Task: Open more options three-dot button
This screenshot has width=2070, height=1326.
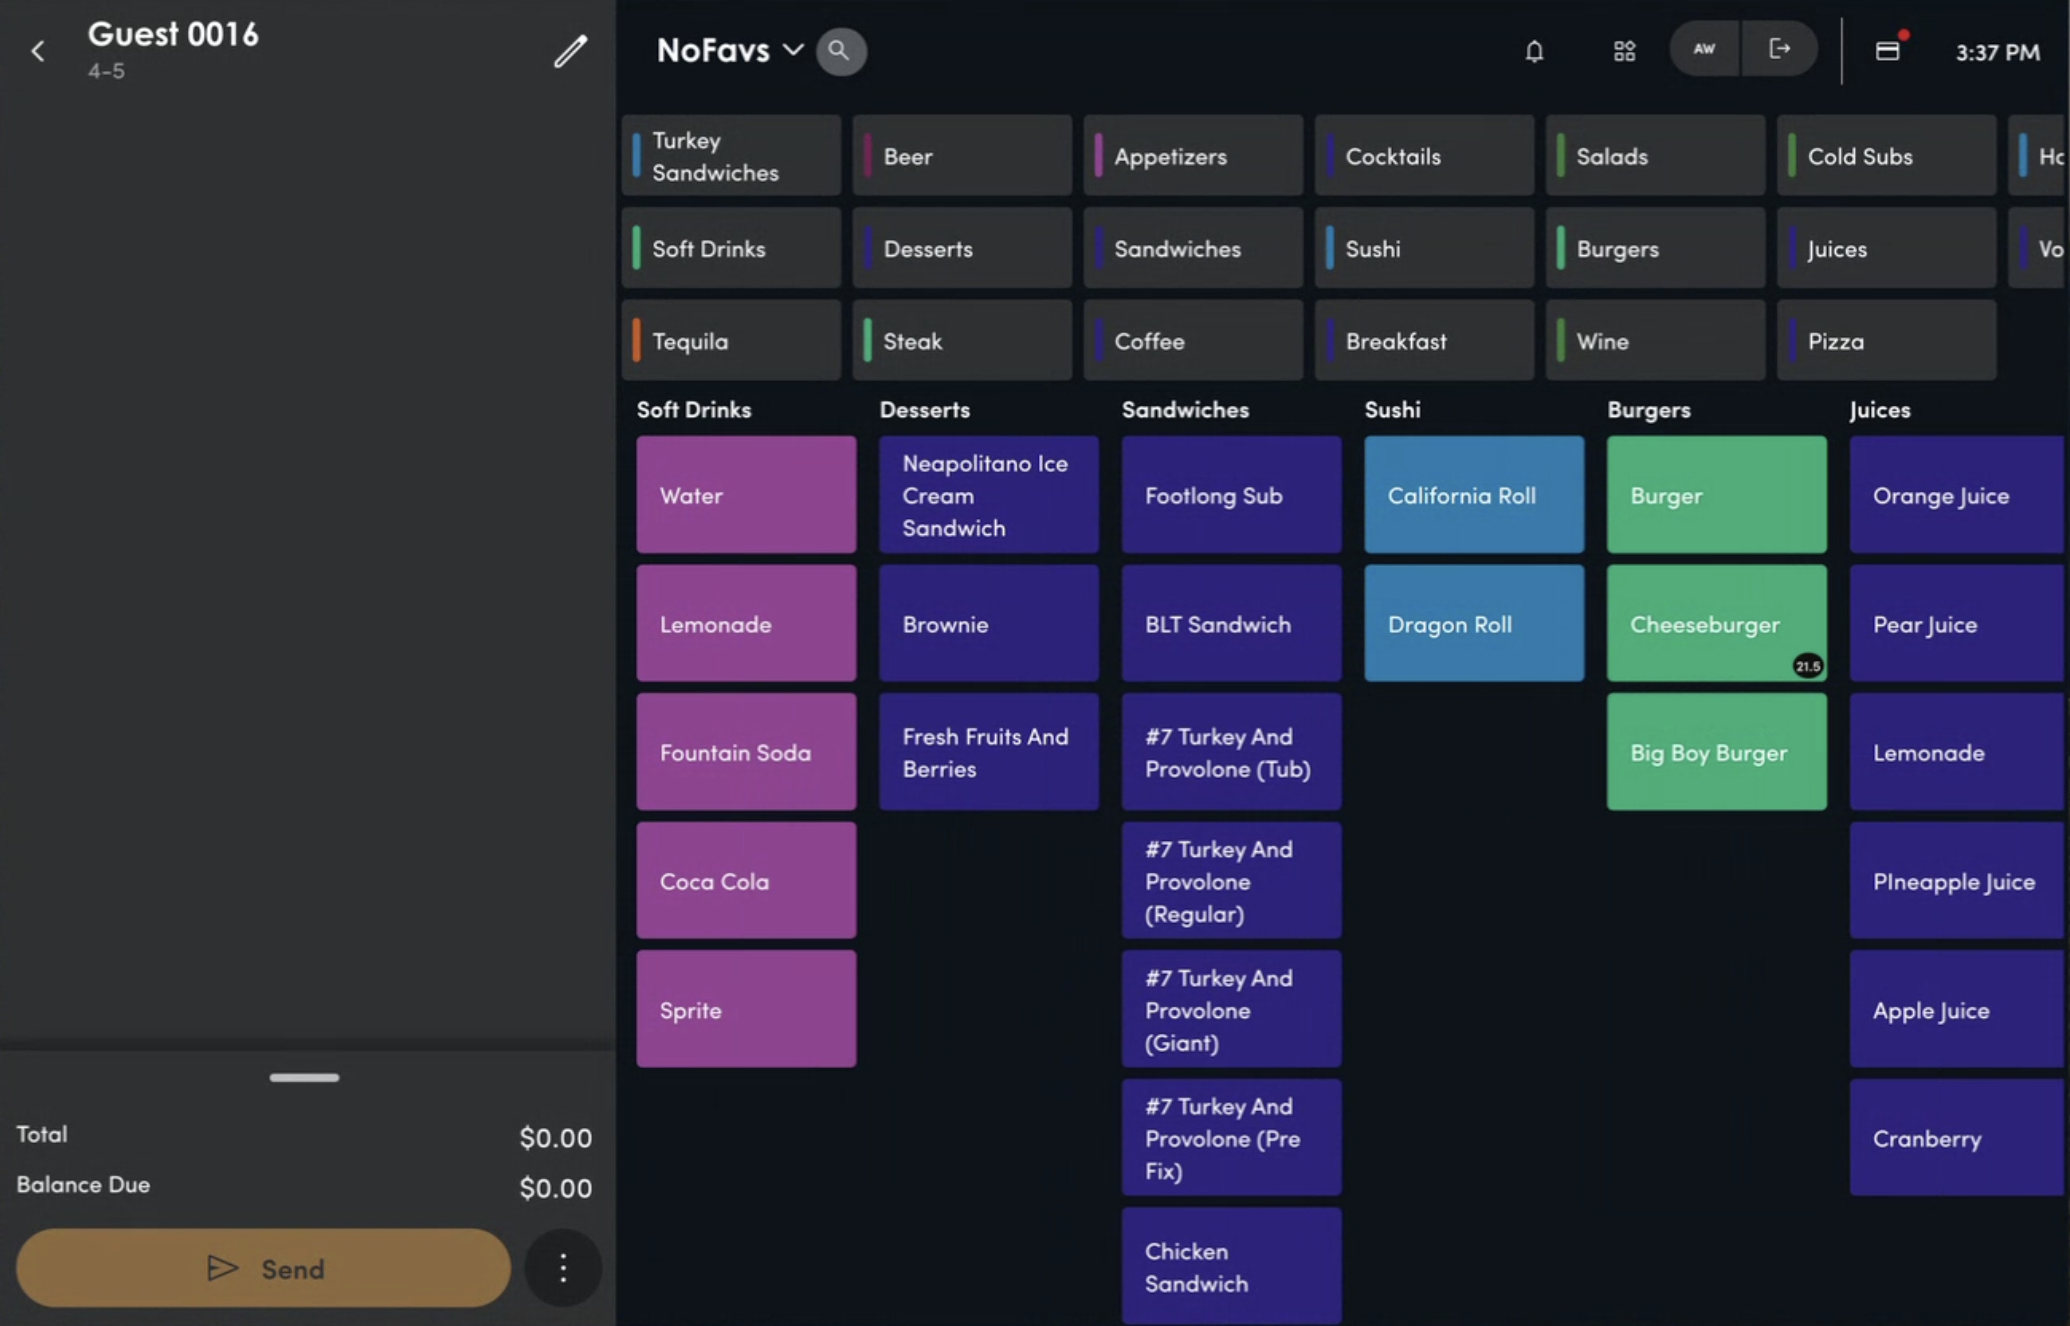Action: click(563, 1268)
